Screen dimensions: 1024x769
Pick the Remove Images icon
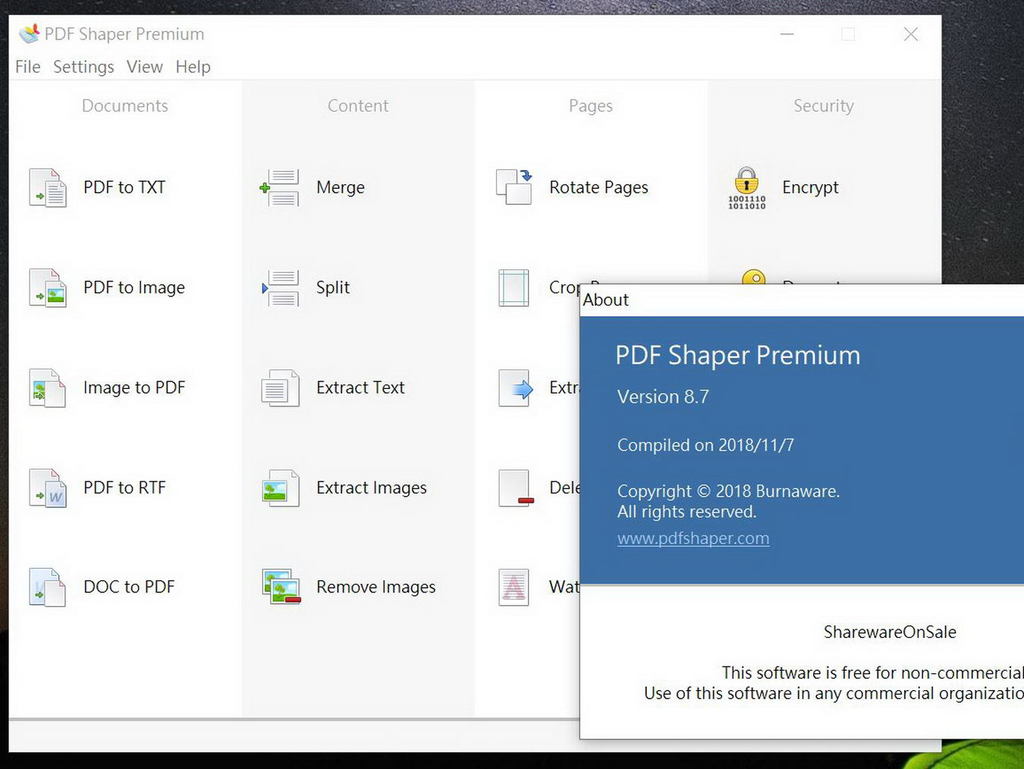coord(281,587)
